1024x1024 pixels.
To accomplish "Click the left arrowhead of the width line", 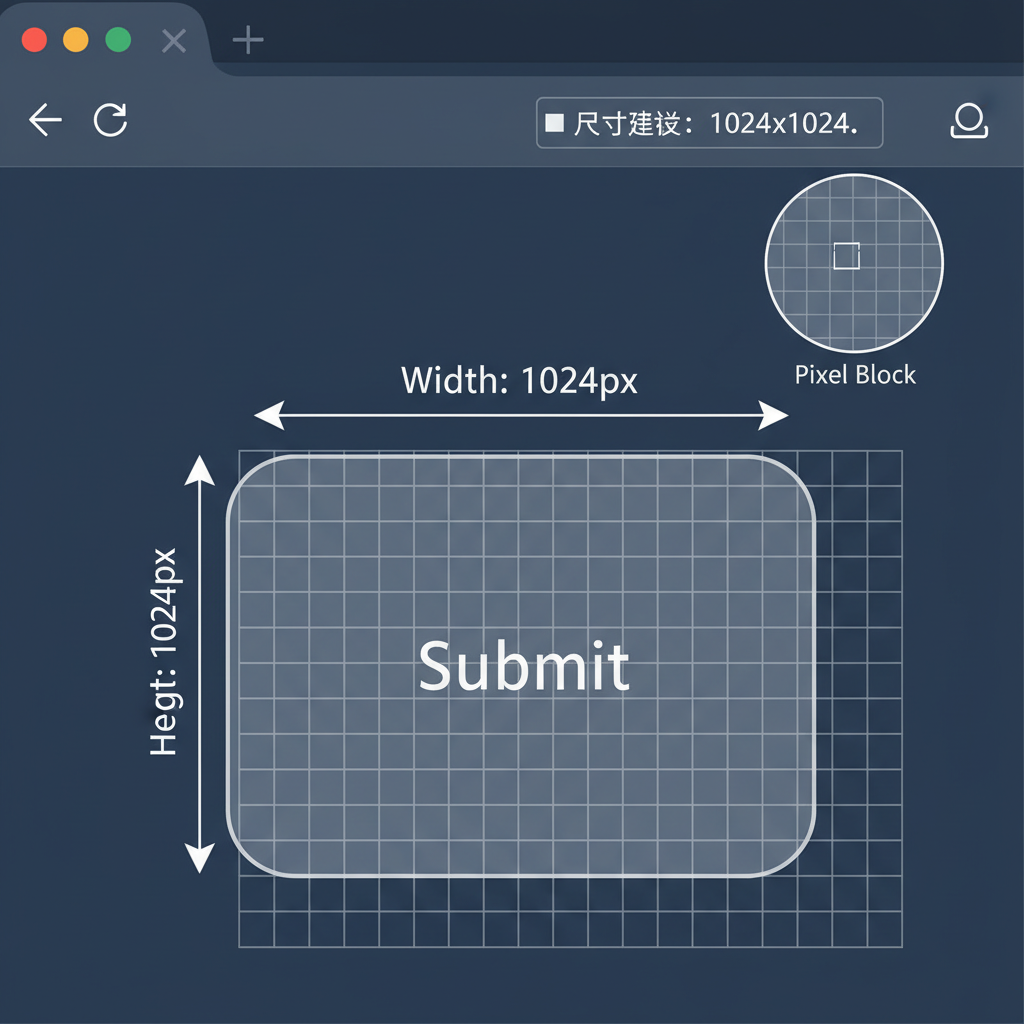I will pyautogui.click(x=268, y=415).
